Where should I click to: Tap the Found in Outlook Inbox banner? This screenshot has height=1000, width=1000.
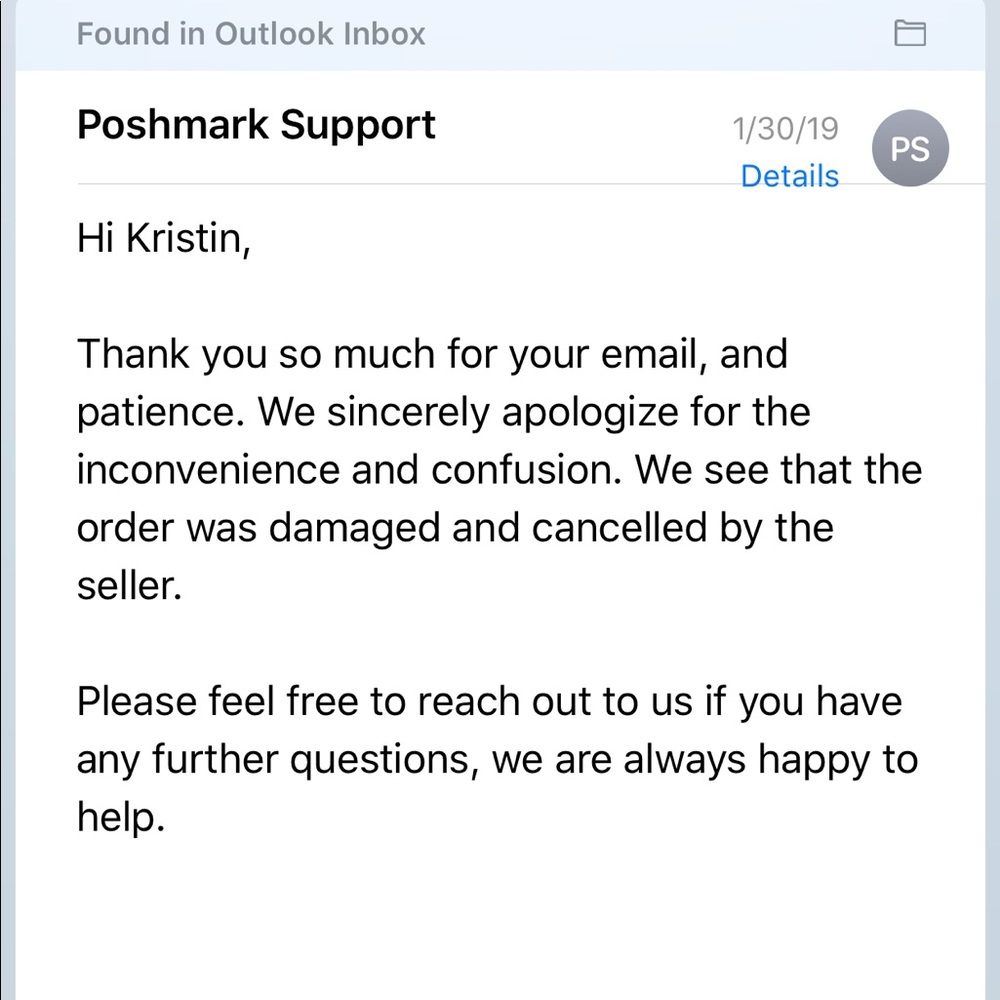[500, 35]
